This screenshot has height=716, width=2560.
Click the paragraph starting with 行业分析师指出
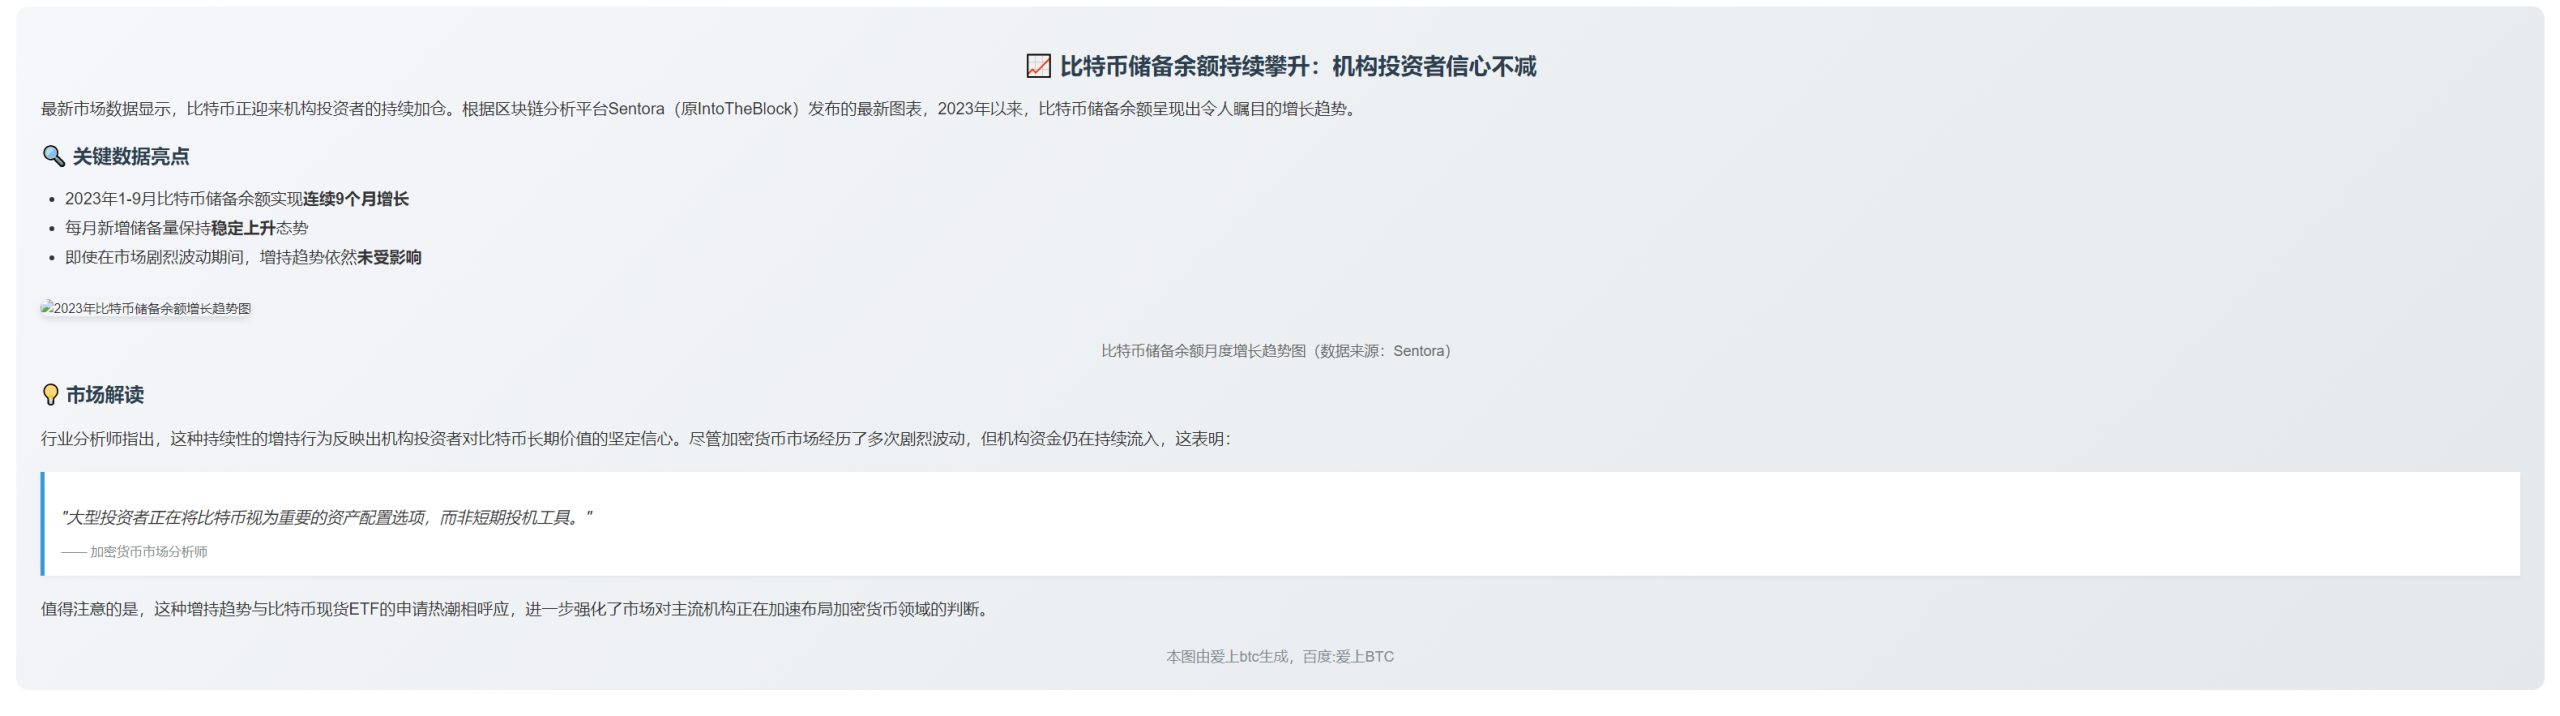[x=635, y=439]
